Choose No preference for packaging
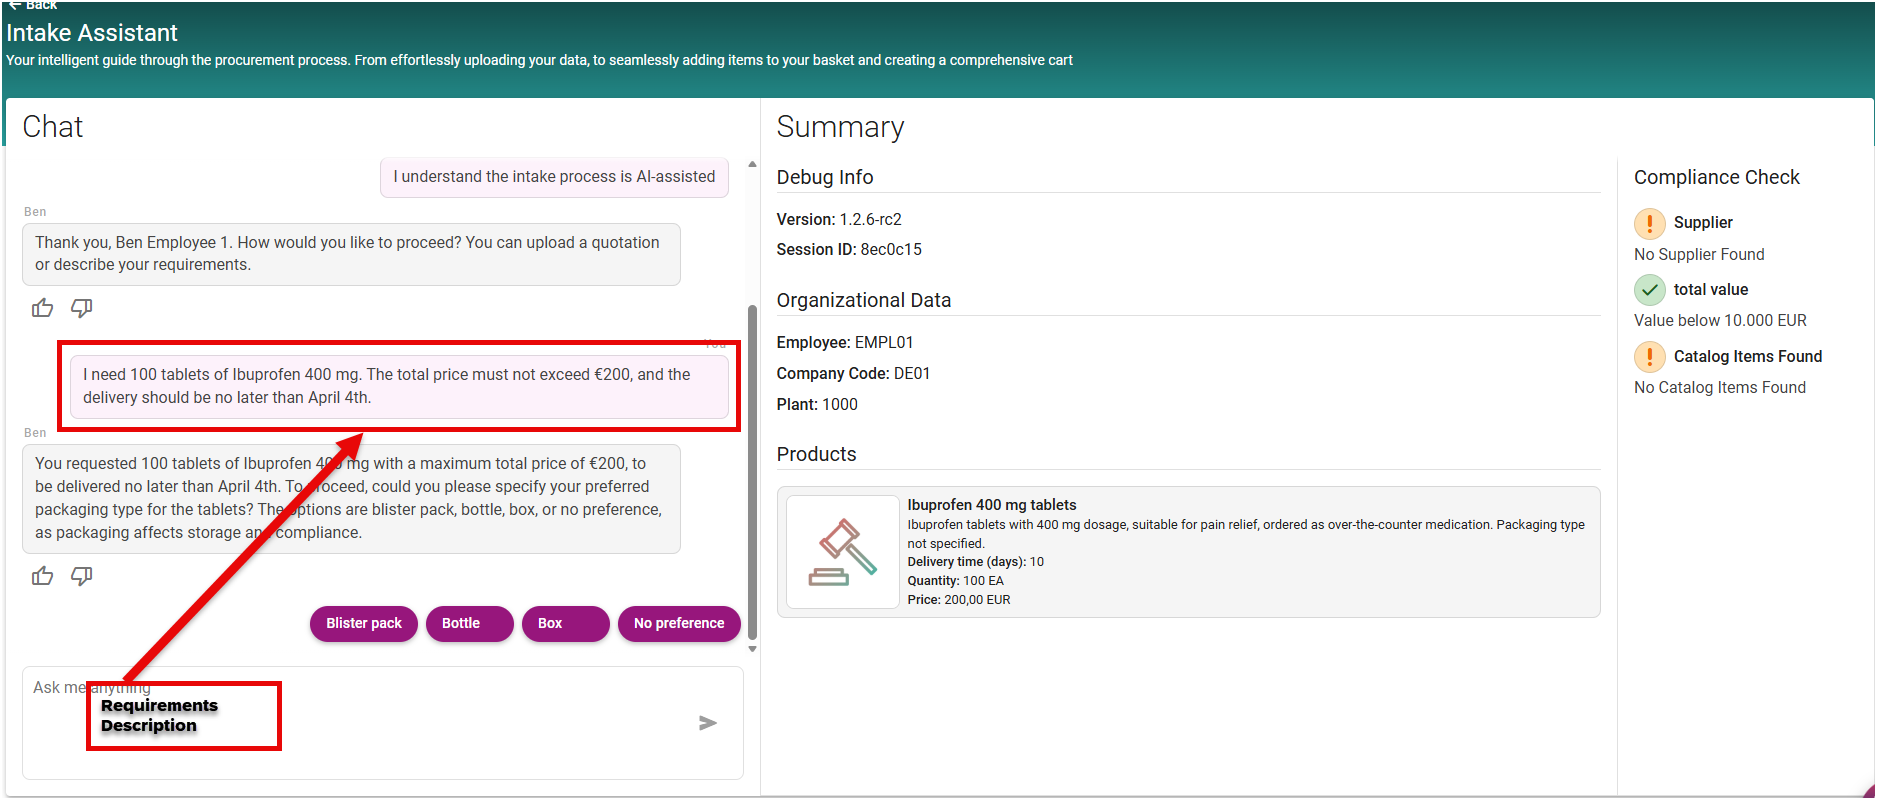The image size is (1877, 800). tap(679, 623)
